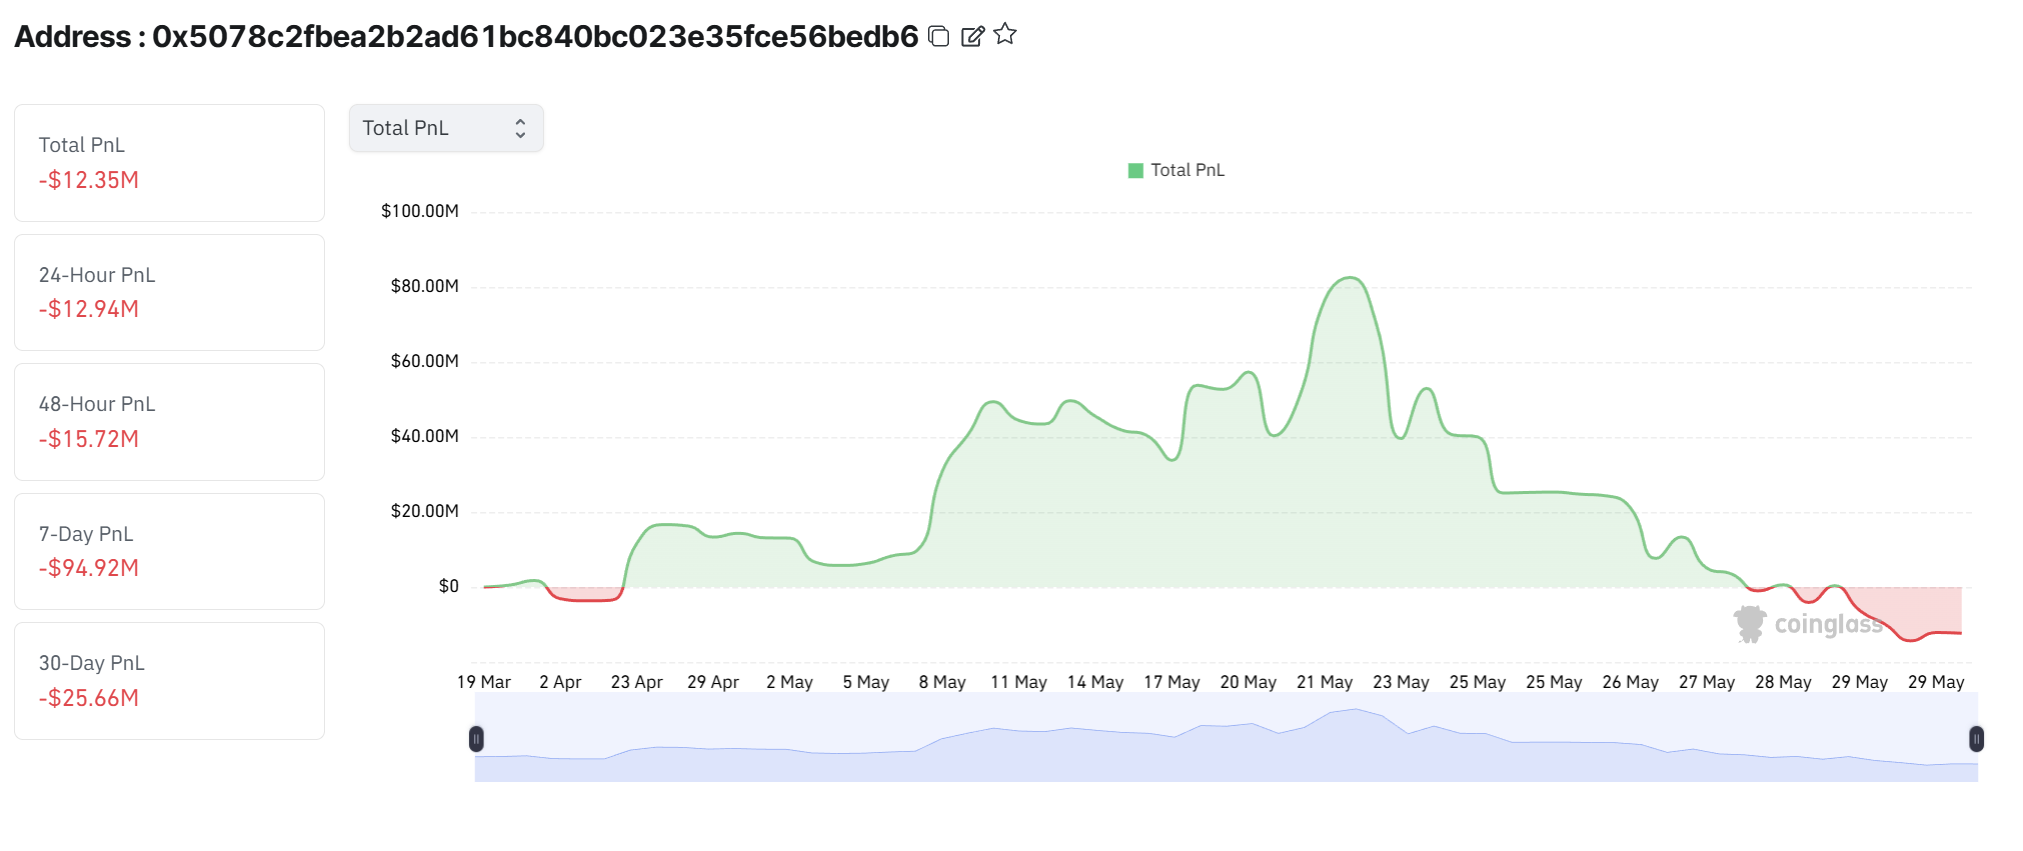Click the right range slider handle

coord(1976,739)
